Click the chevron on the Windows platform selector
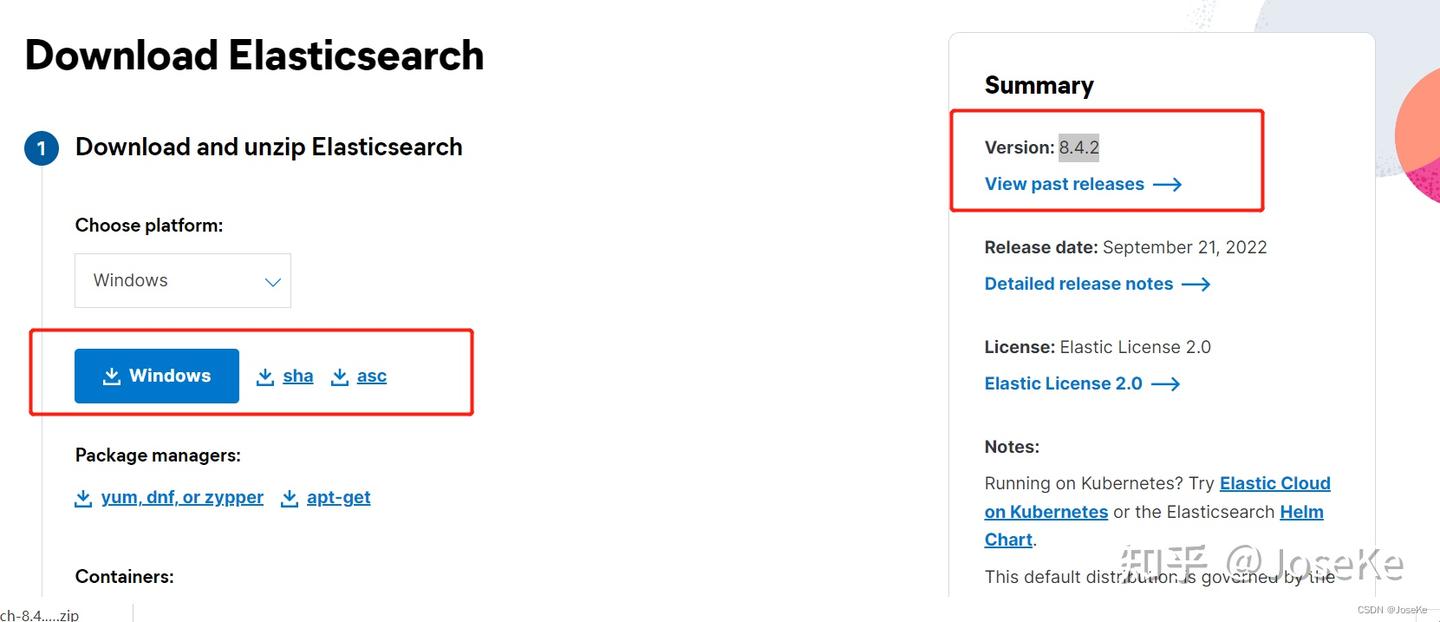 click(x=272, y=281)
